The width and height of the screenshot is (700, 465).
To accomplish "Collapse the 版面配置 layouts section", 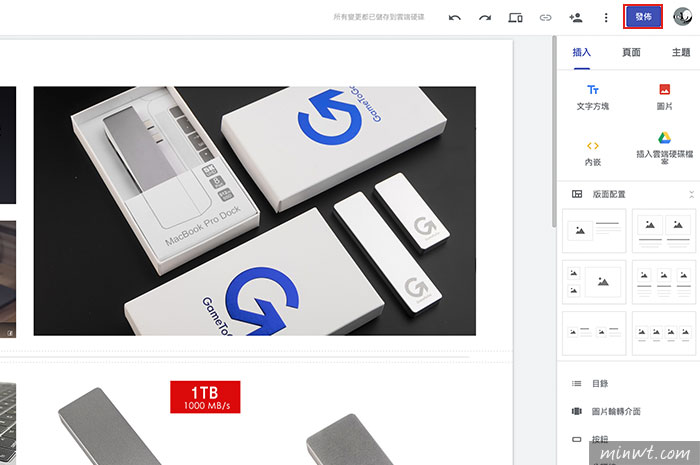I will point(691,194).
